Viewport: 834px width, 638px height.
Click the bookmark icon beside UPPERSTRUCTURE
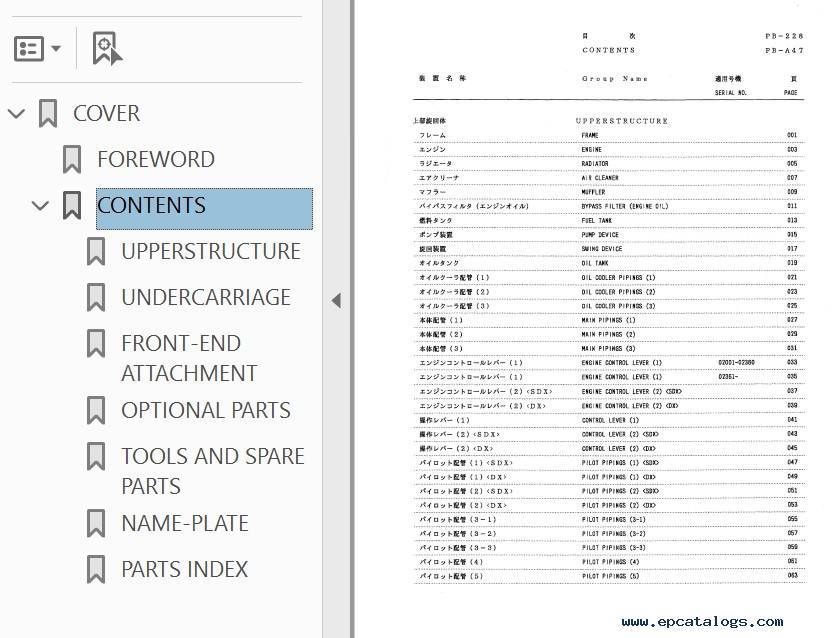pyautogui.click(x=96, y=251)
